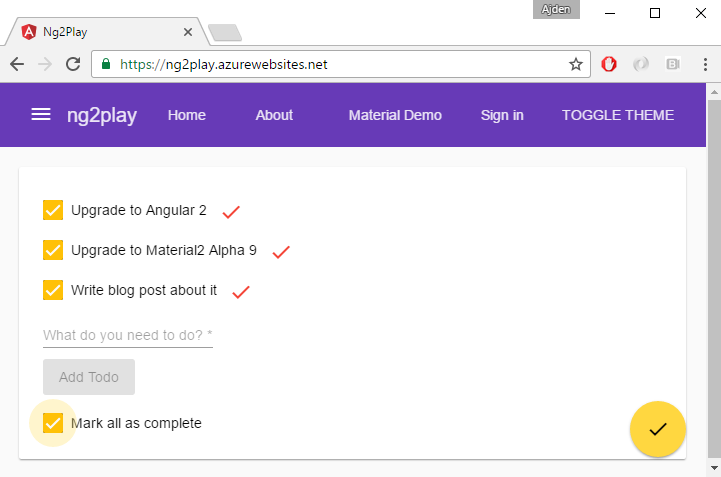Go to the Home page
The width and height of the screenshot is (721, 477).
pos(187,115)
